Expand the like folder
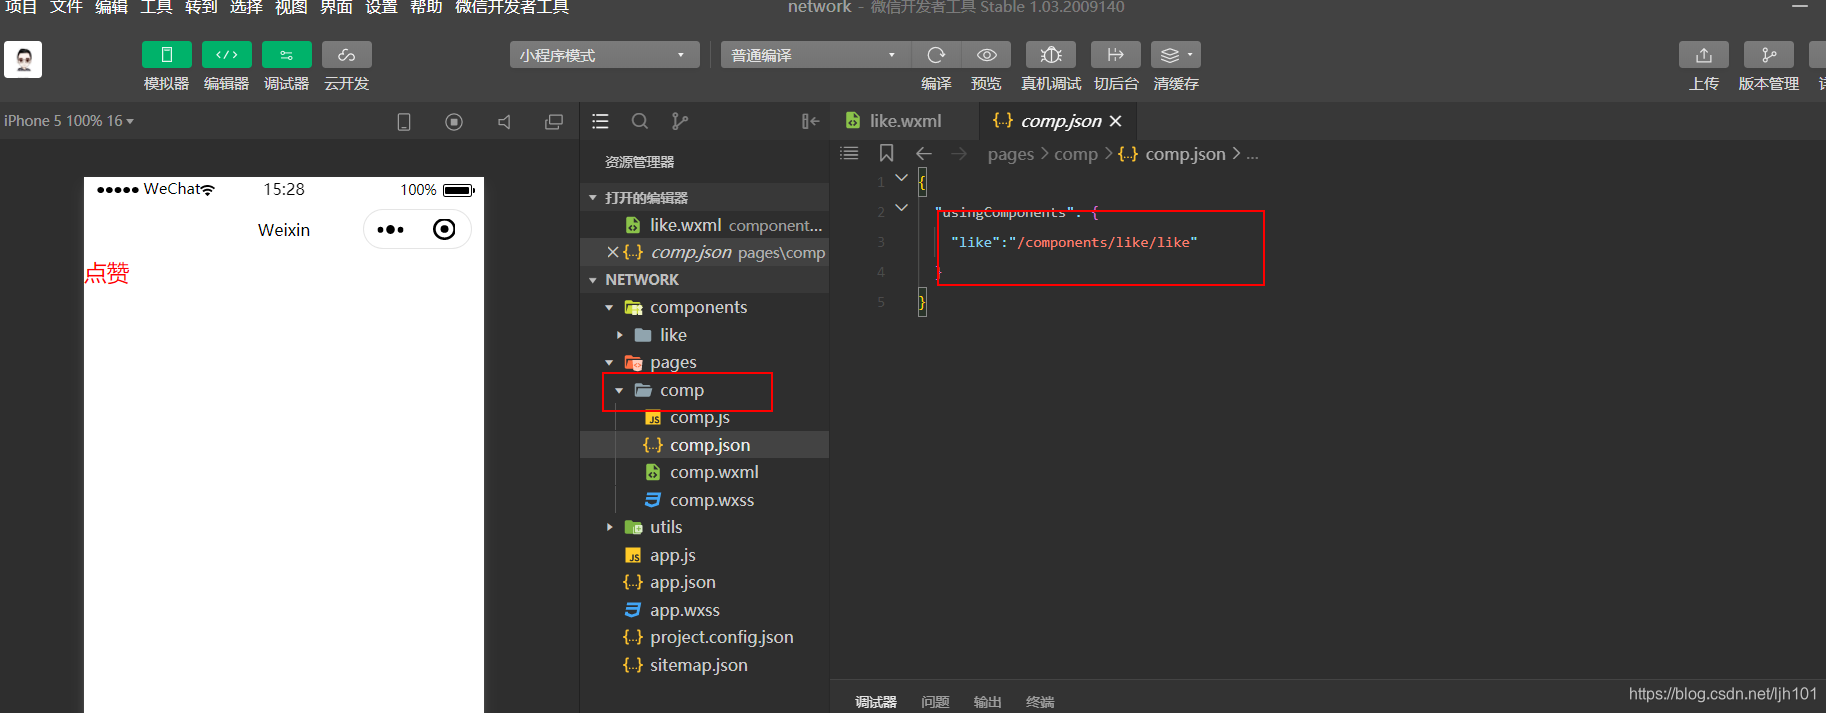This screenshot has width=1826, height=713. point(620,335)
